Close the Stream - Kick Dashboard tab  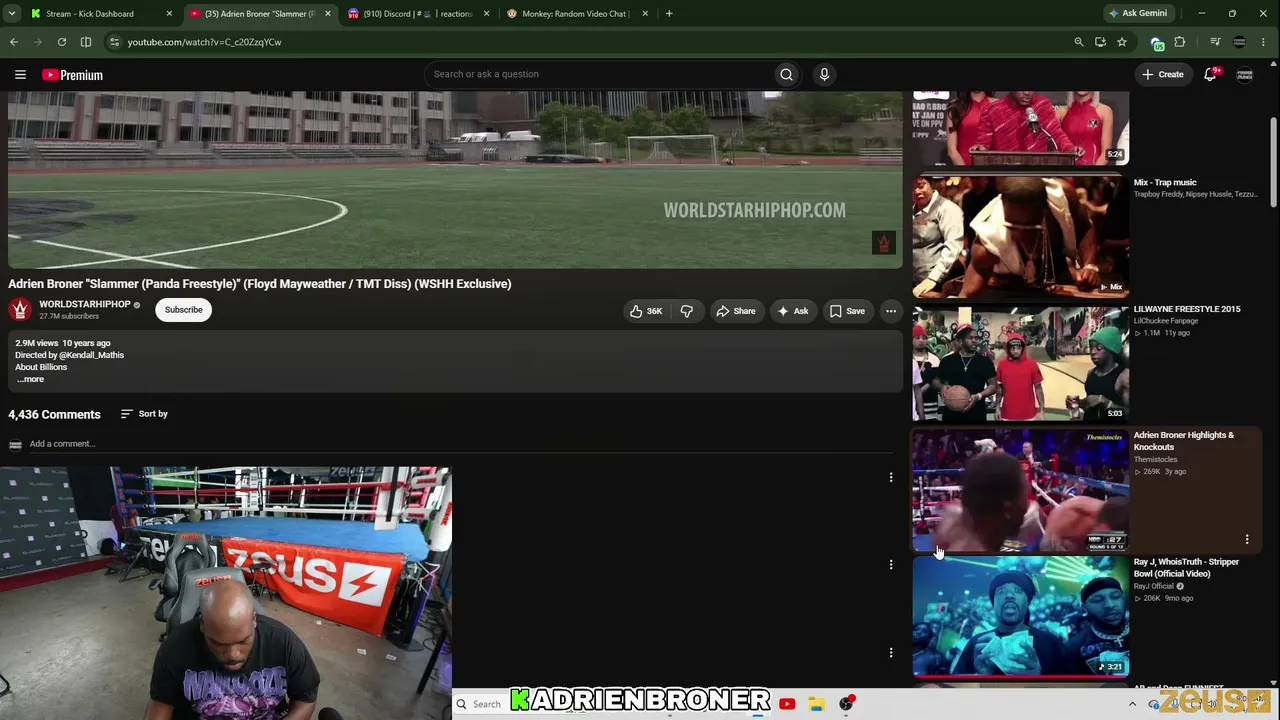(x=169, y=14)
